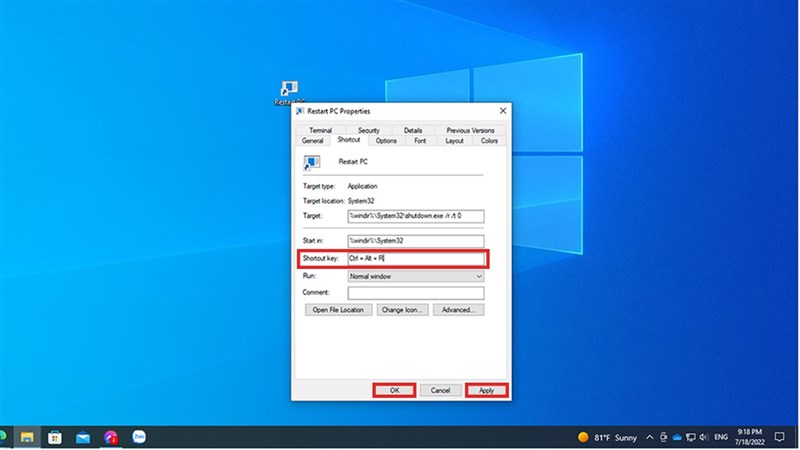Click the Open File Location button
The image size is (800, 450).
pos(338,310)
